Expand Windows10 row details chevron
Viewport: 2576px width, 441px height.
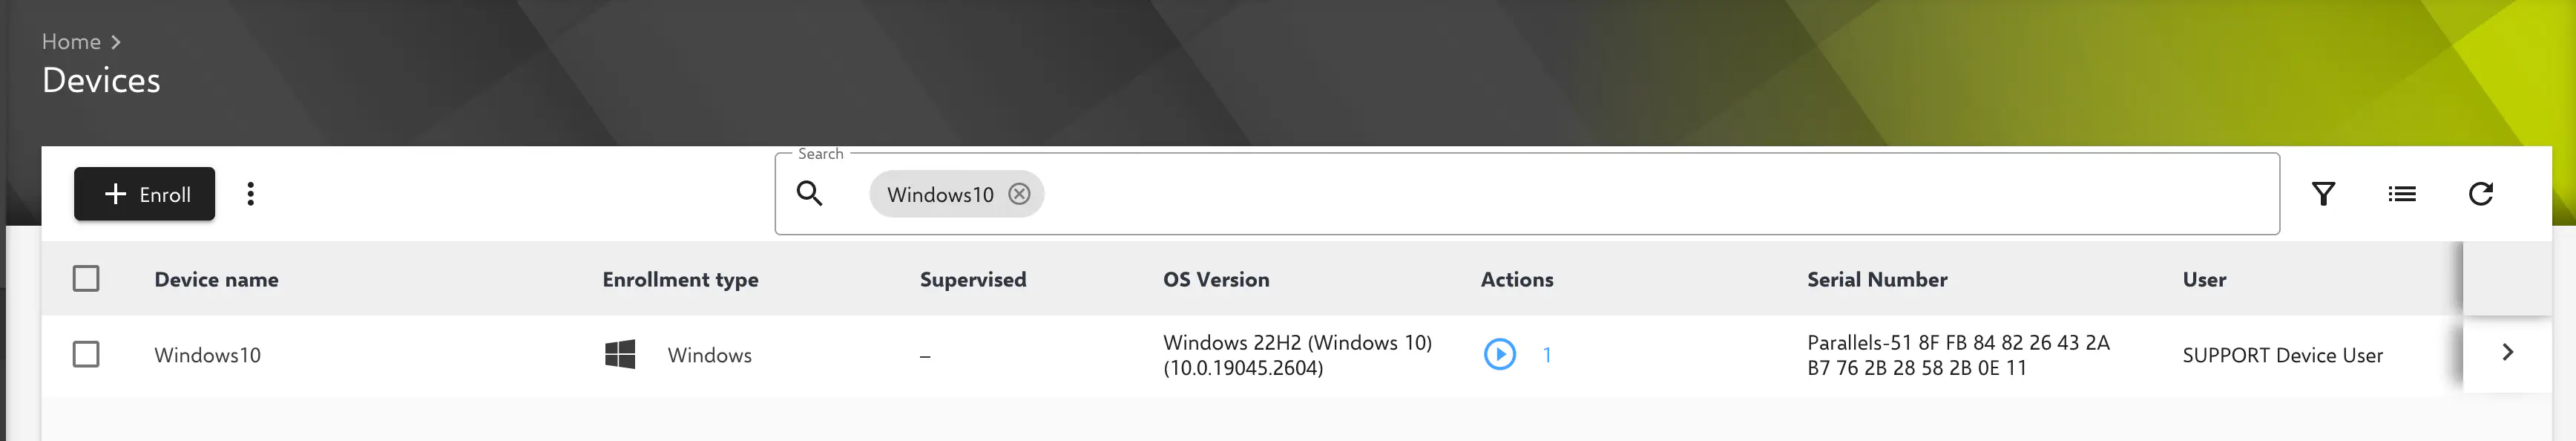pyautogui.click(x=2507, y=352)
